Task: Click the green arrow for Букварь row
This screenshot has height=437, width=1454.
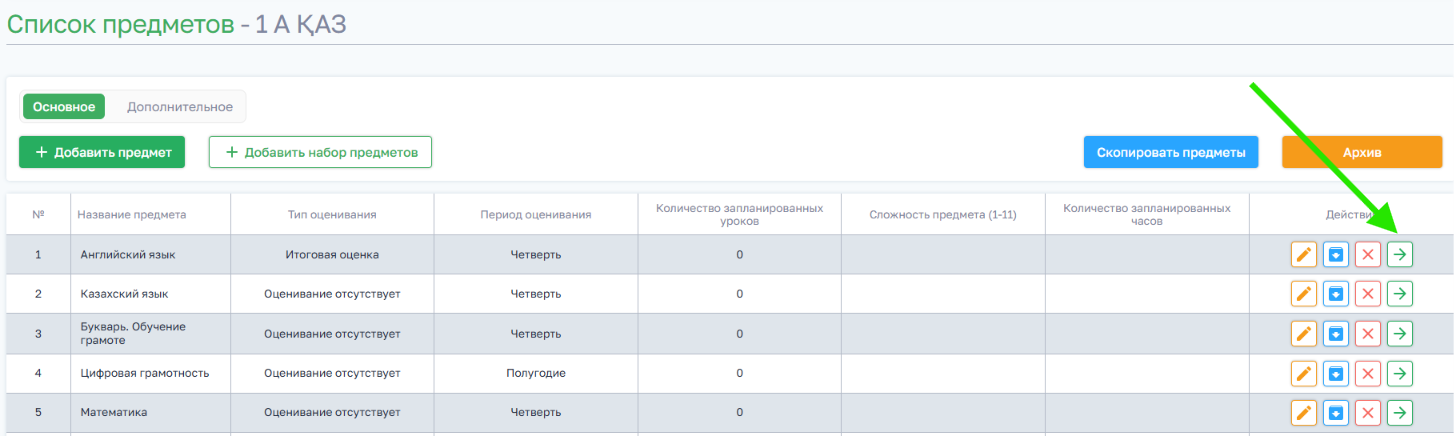Action: coord(1400,333)
